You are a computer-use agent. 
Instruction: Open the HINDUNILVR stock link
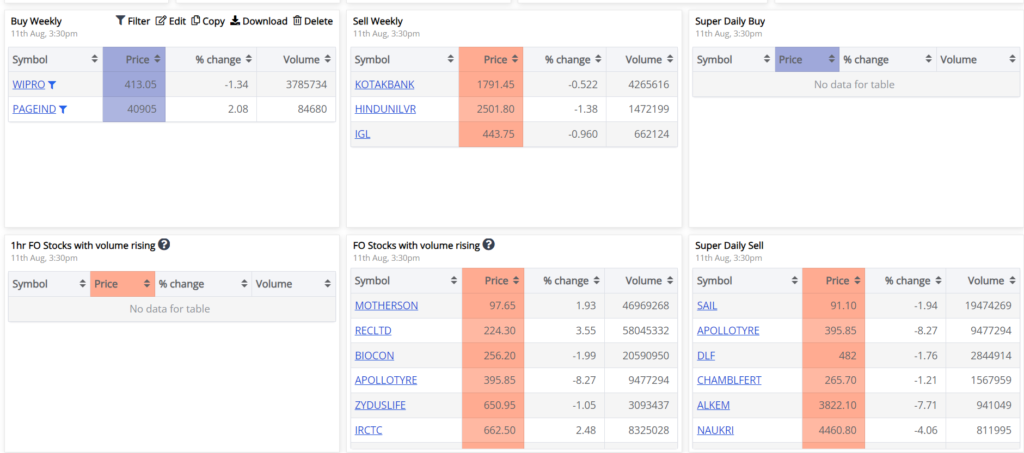[385, 109]
